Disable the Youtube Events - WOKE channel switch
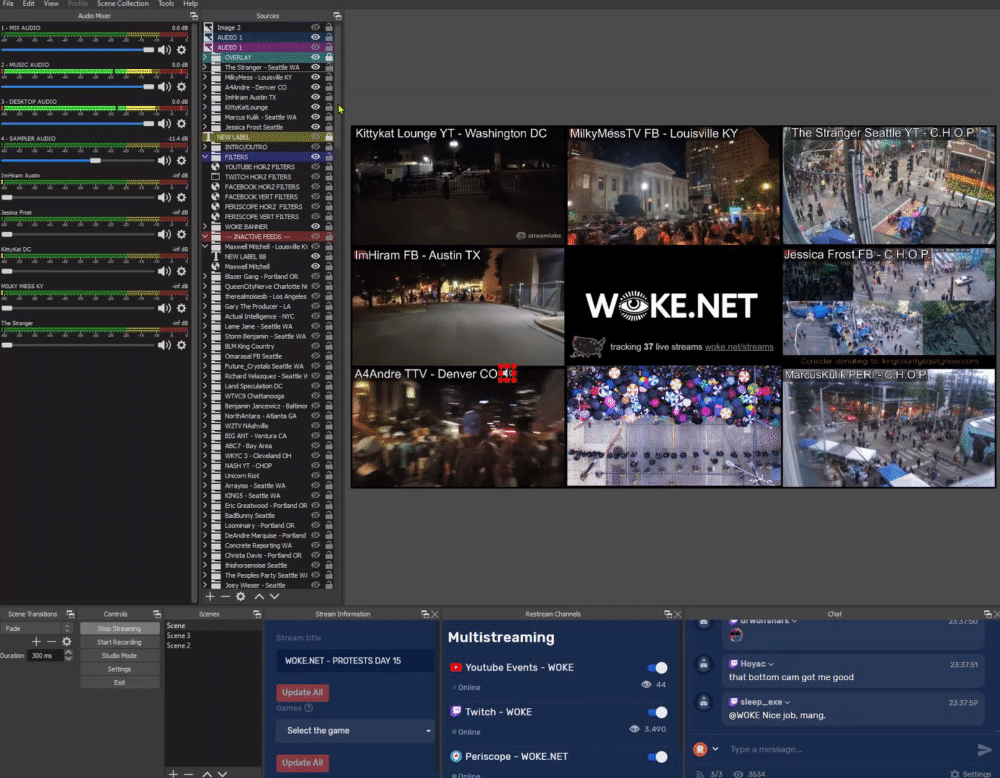 point(658,668)
